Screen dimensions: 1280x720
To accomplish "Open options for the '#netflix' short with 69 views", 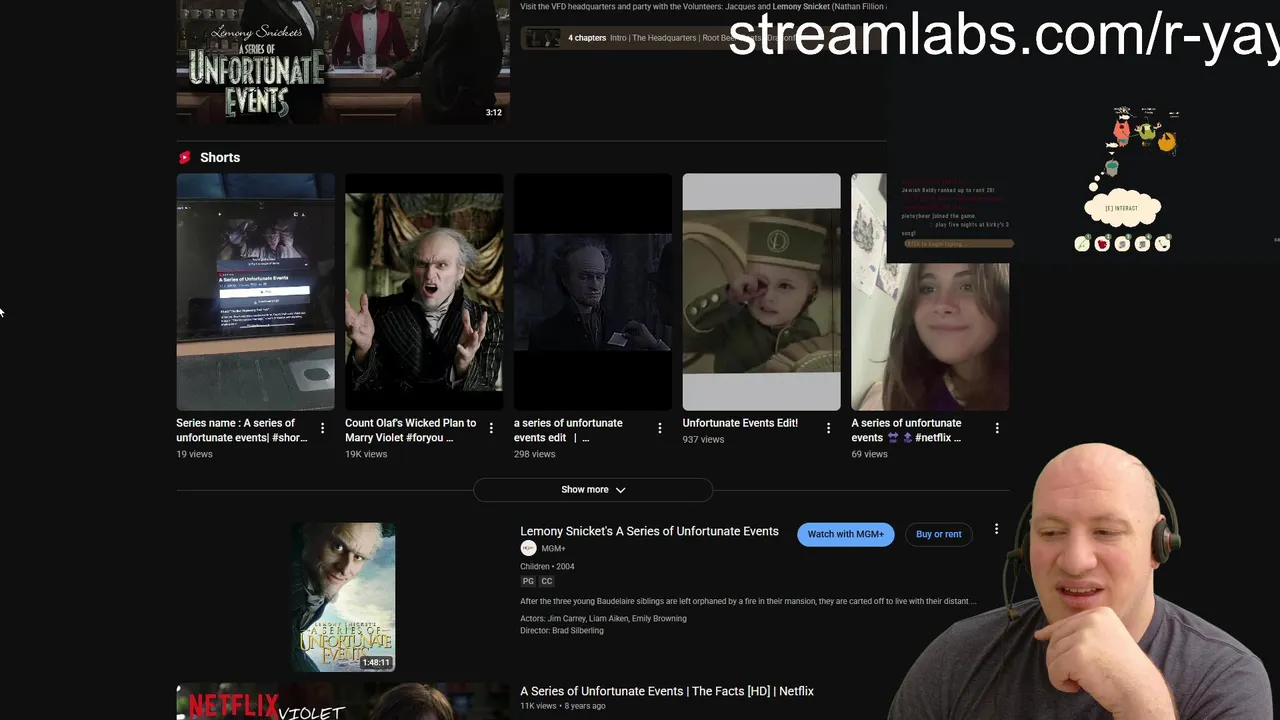I will coord(997,428).
